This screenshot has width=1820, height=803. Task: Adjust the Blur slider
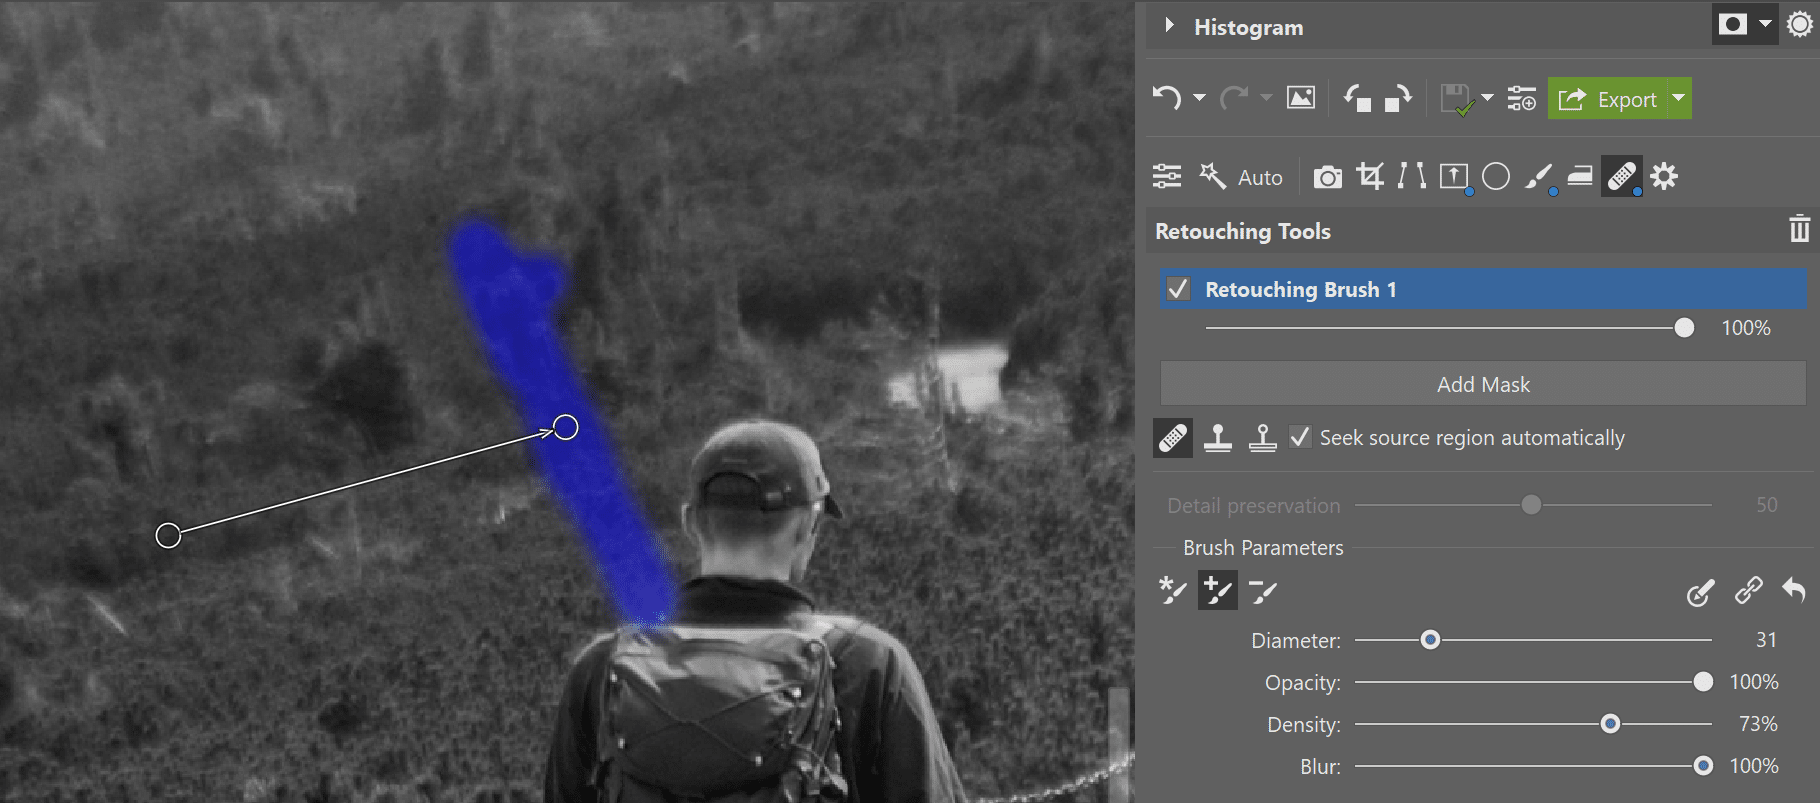[x=1703, y=766]
